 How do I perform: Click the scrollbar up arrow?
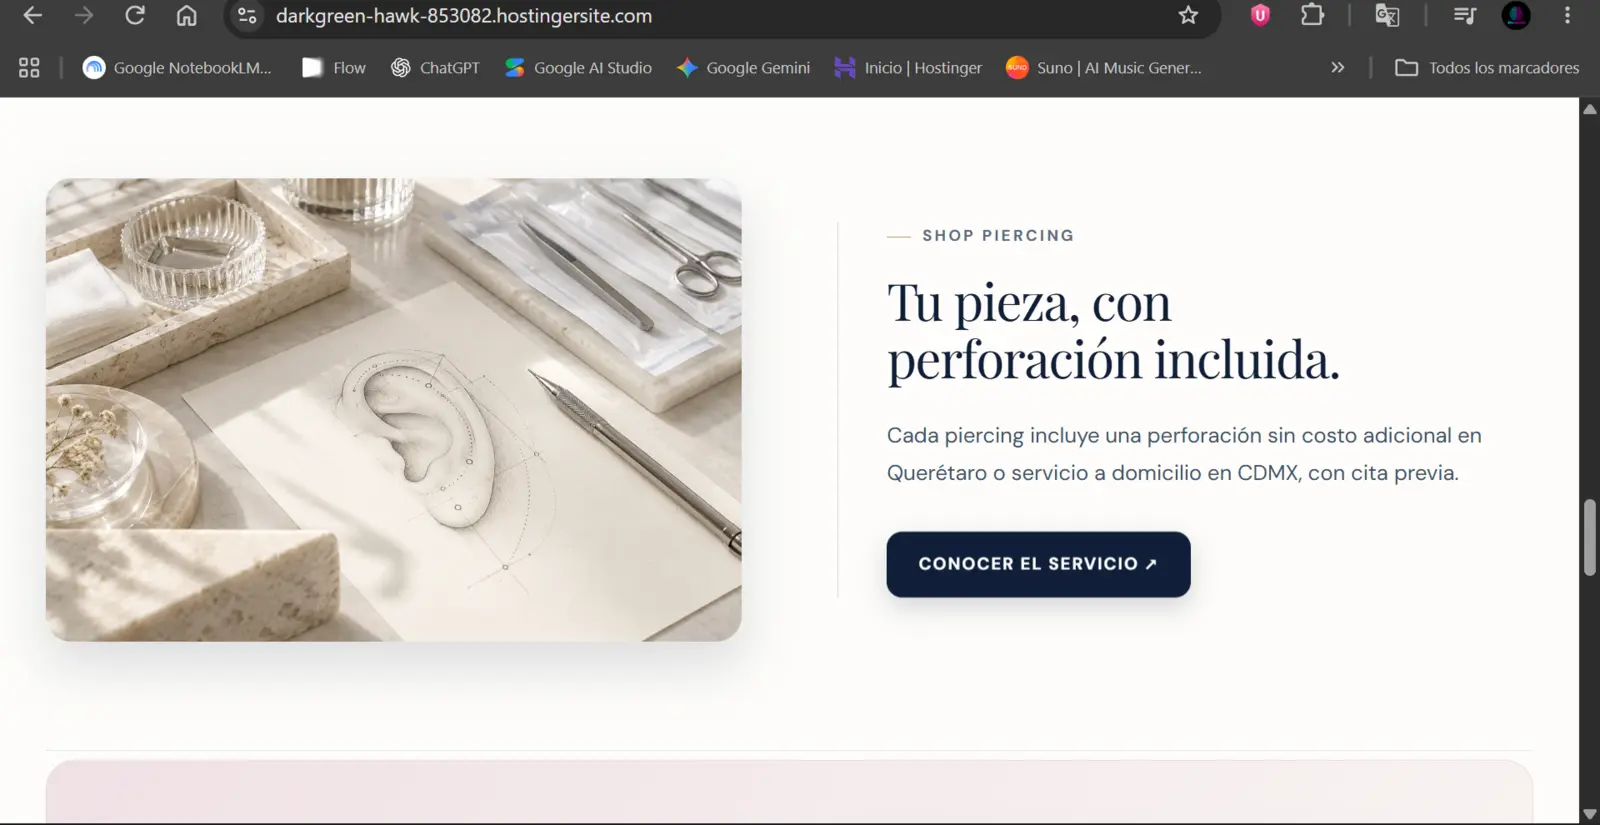(1590, 109)
